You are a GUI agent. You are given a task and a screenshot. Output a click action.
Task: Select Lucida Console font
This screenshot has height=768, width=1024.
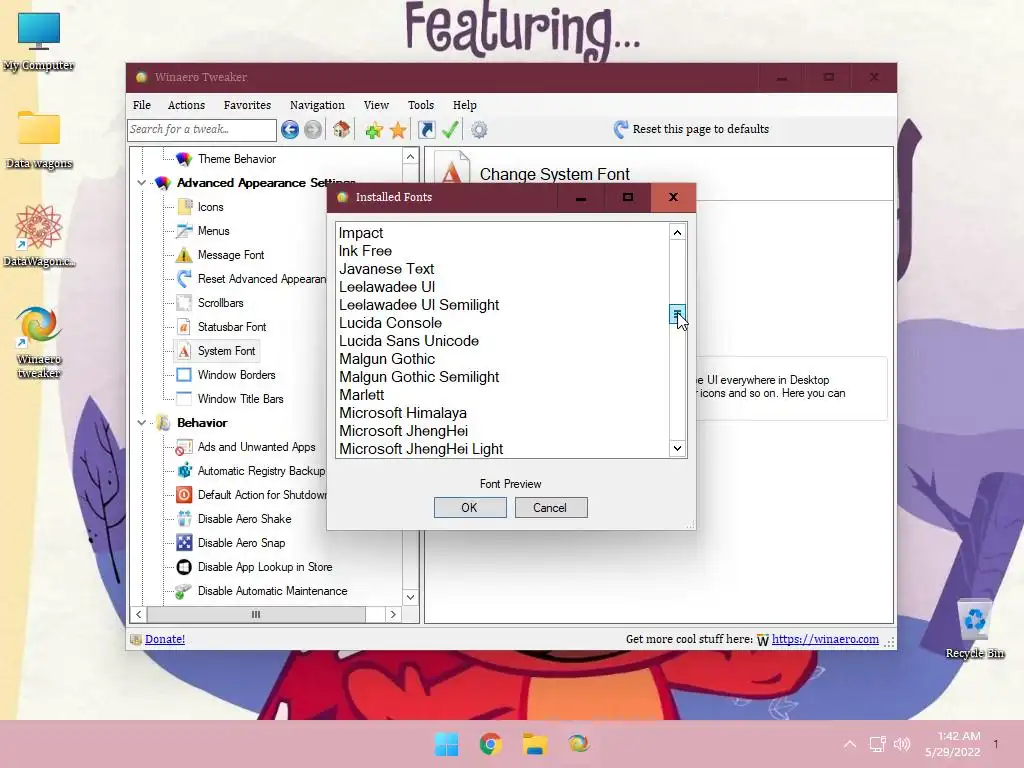point(390,323)
